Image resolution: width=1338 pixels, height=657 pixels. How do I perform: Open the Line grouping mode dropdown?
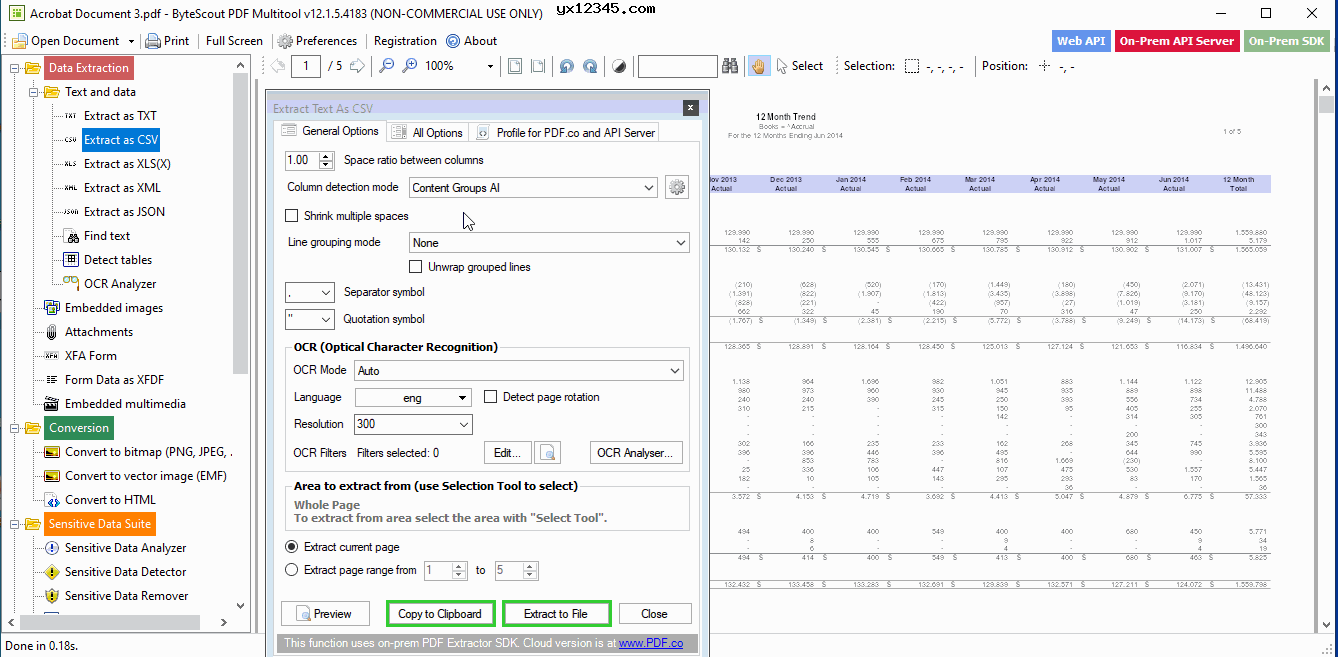tap(550, 243)
